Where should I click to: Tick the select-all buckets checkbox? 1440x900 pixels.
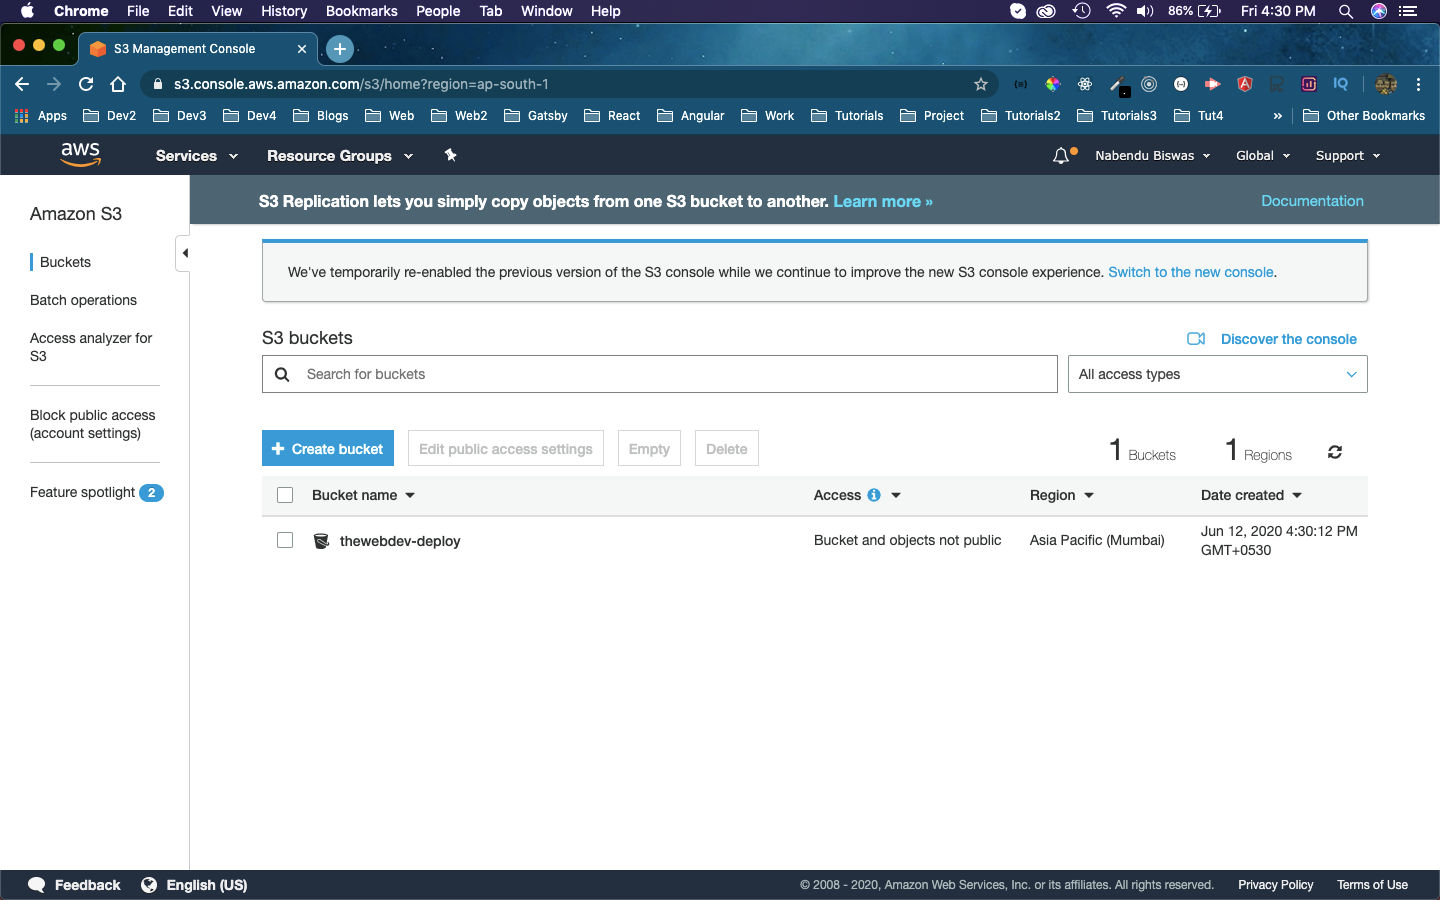(x=285, y=495)
